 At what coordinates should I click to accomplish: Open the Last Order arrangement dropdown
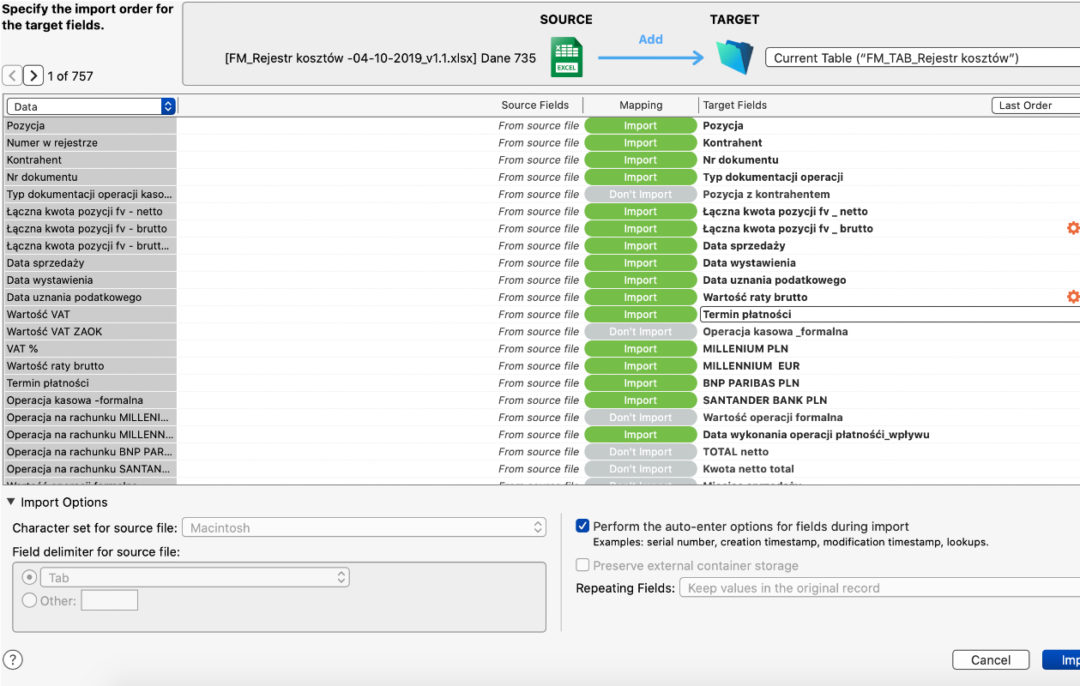[x=1036, y=105]
